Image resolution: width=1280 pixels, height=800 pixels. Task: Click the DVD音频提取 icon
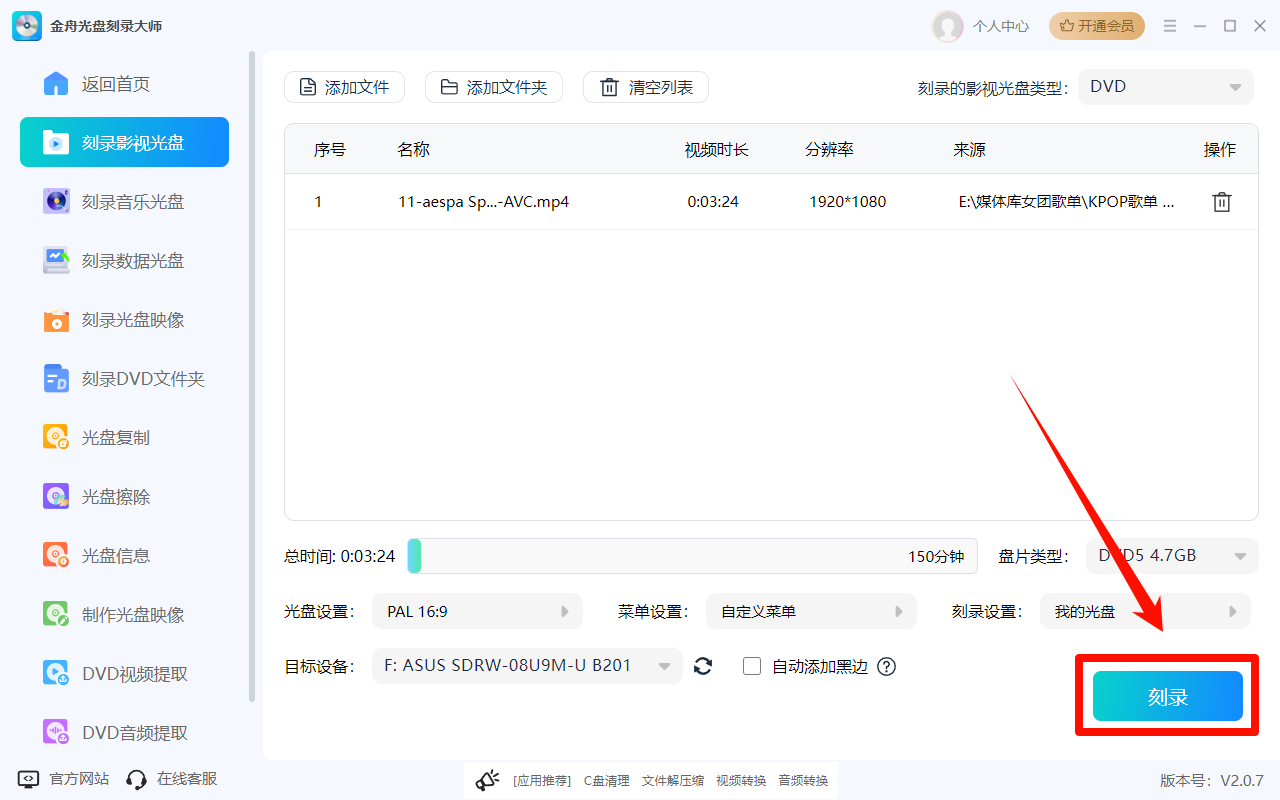pos(56,732)
